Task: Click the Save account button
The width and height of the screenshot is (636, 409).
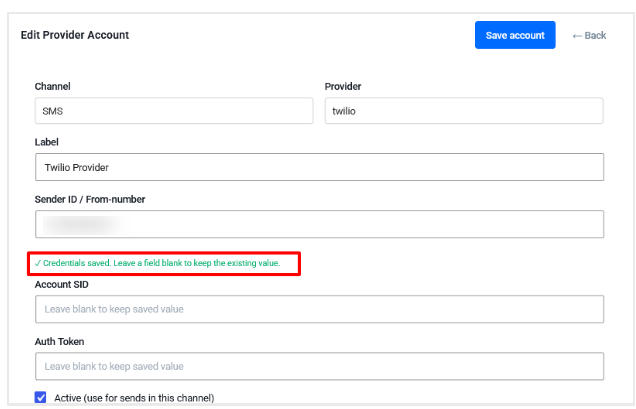Action: (x=515, y=35)
